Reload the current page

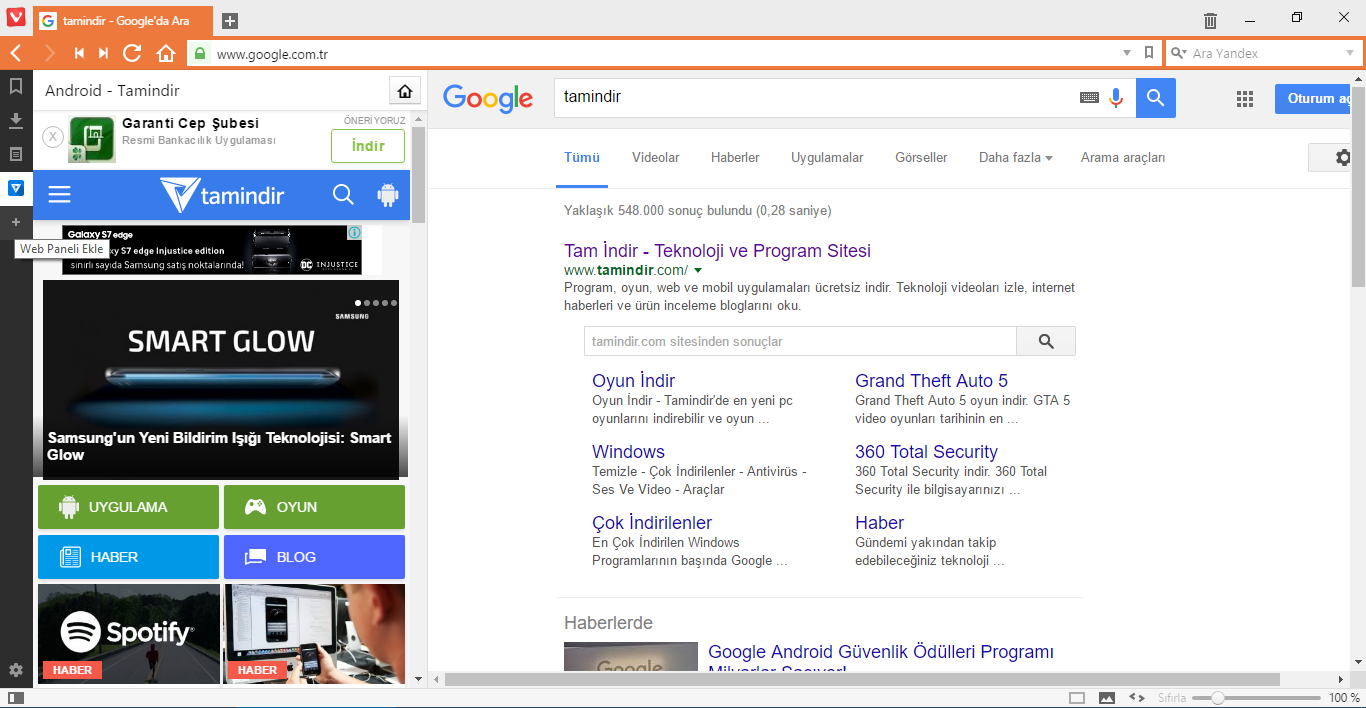coord(132,53)
